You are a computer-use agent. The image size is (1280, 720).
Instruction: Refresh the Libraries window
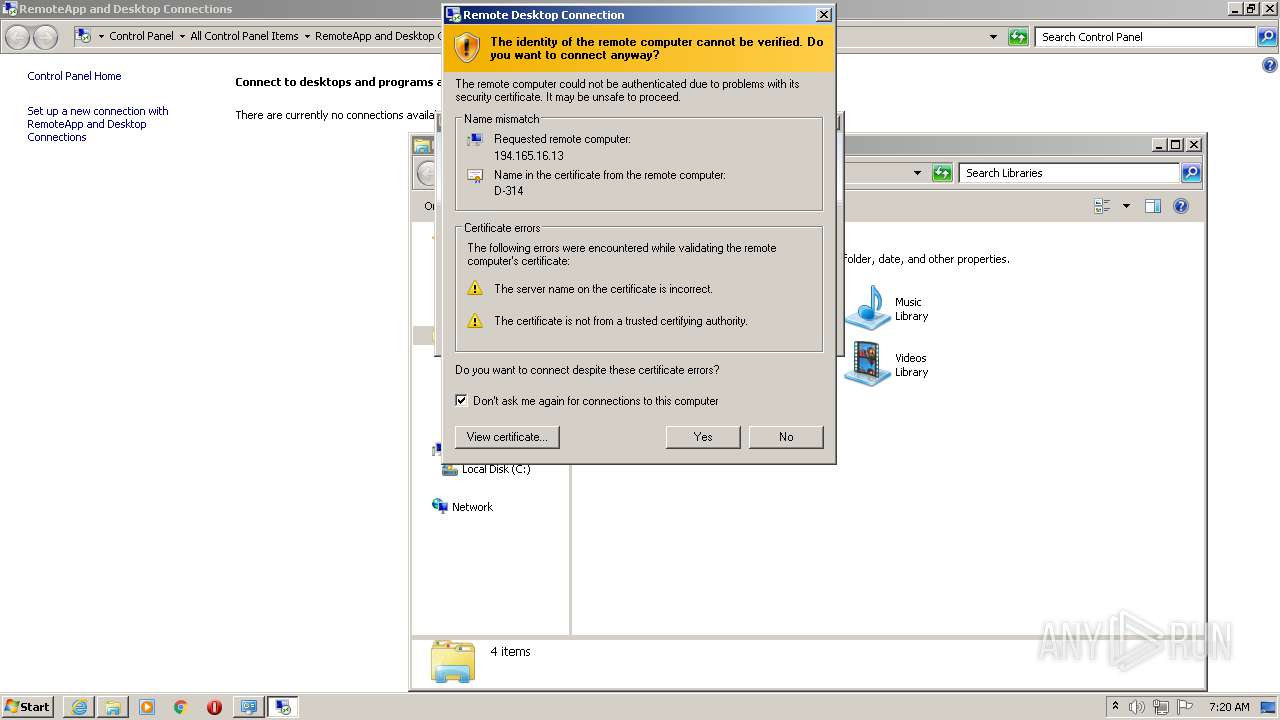tap(942, 173)
